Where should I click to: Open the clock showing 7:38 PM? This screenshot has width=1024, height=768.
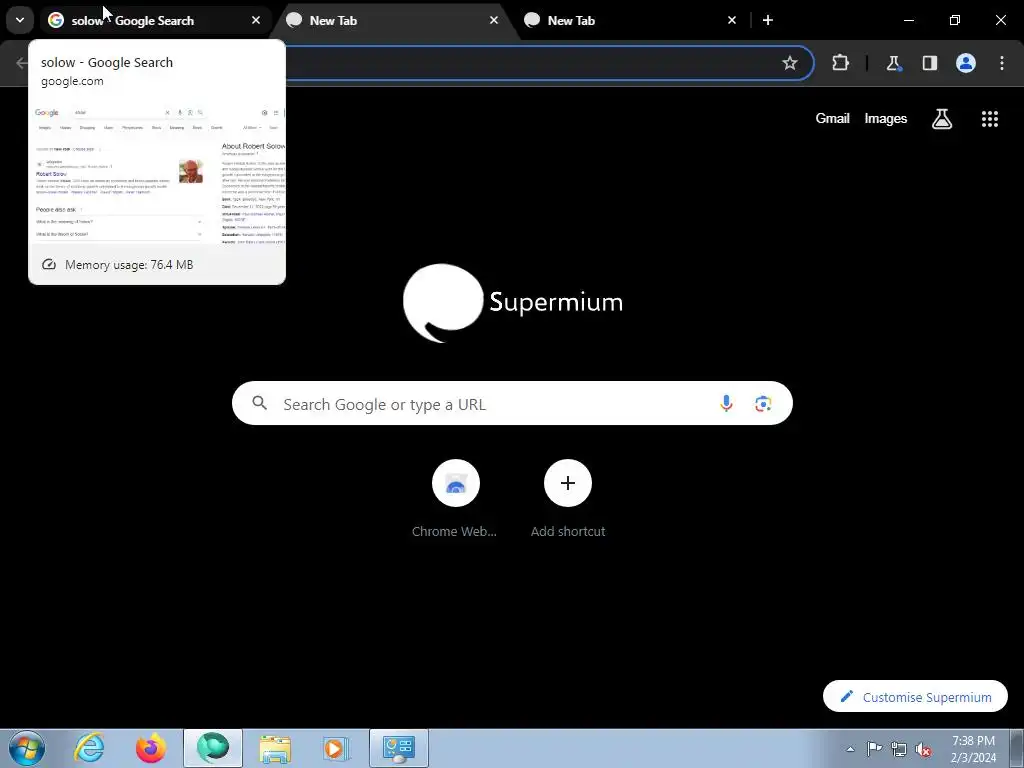(973, 748)
